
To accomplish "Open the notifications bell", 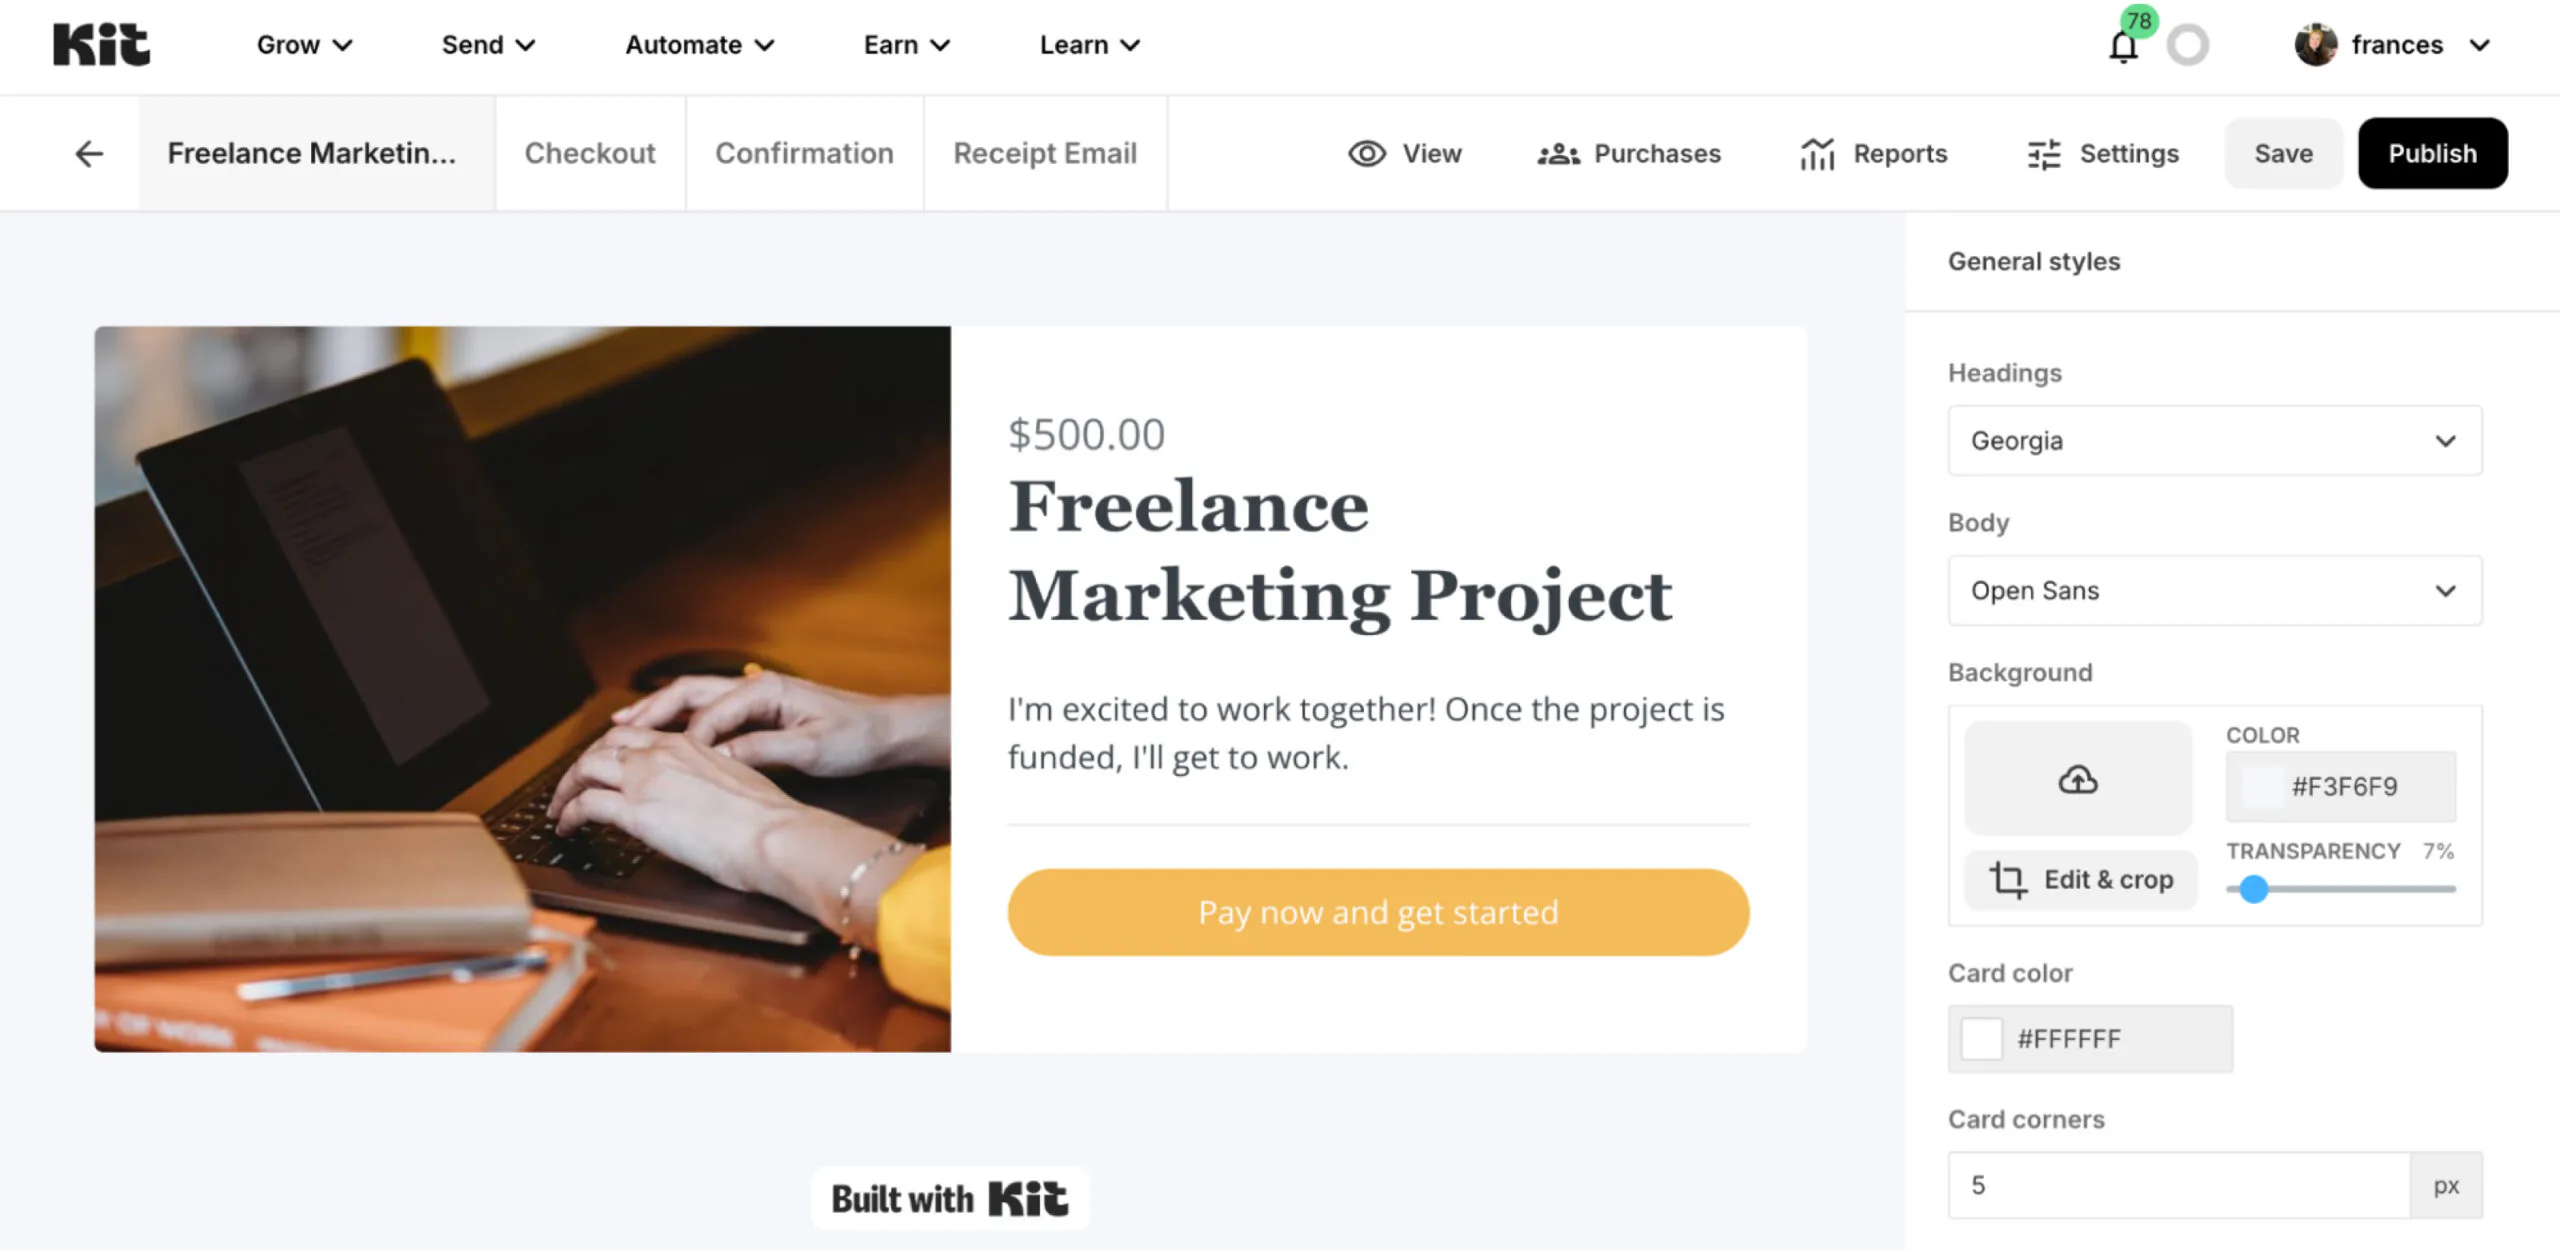I will click(x=2123, y=47).
